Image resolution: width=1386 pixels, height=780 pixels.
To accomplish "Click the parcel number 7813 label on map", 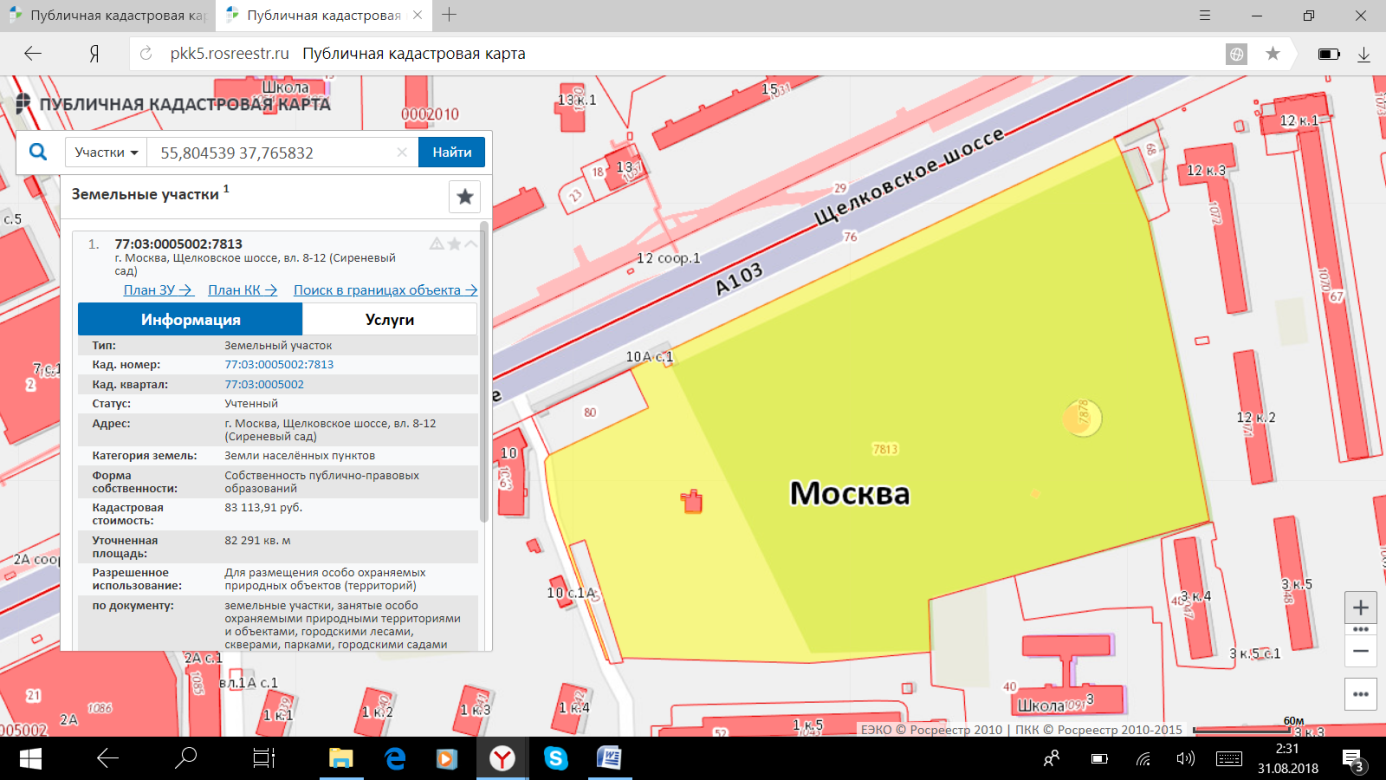I will point(885,450).
